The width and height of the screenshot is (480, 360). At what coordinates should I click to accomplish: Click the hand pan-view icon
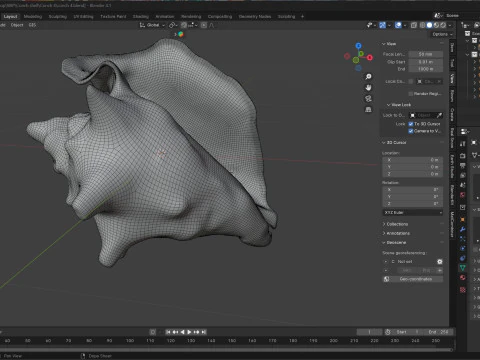coord(368,88)
